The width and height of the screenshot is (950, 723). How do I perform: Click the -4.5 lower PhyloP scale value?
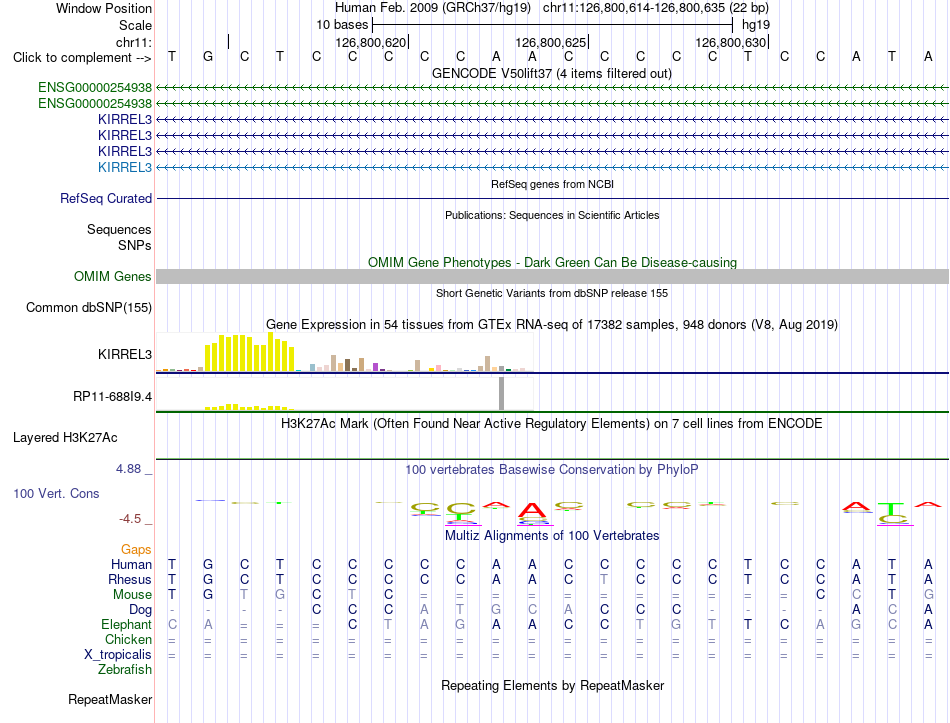(130, 519)
